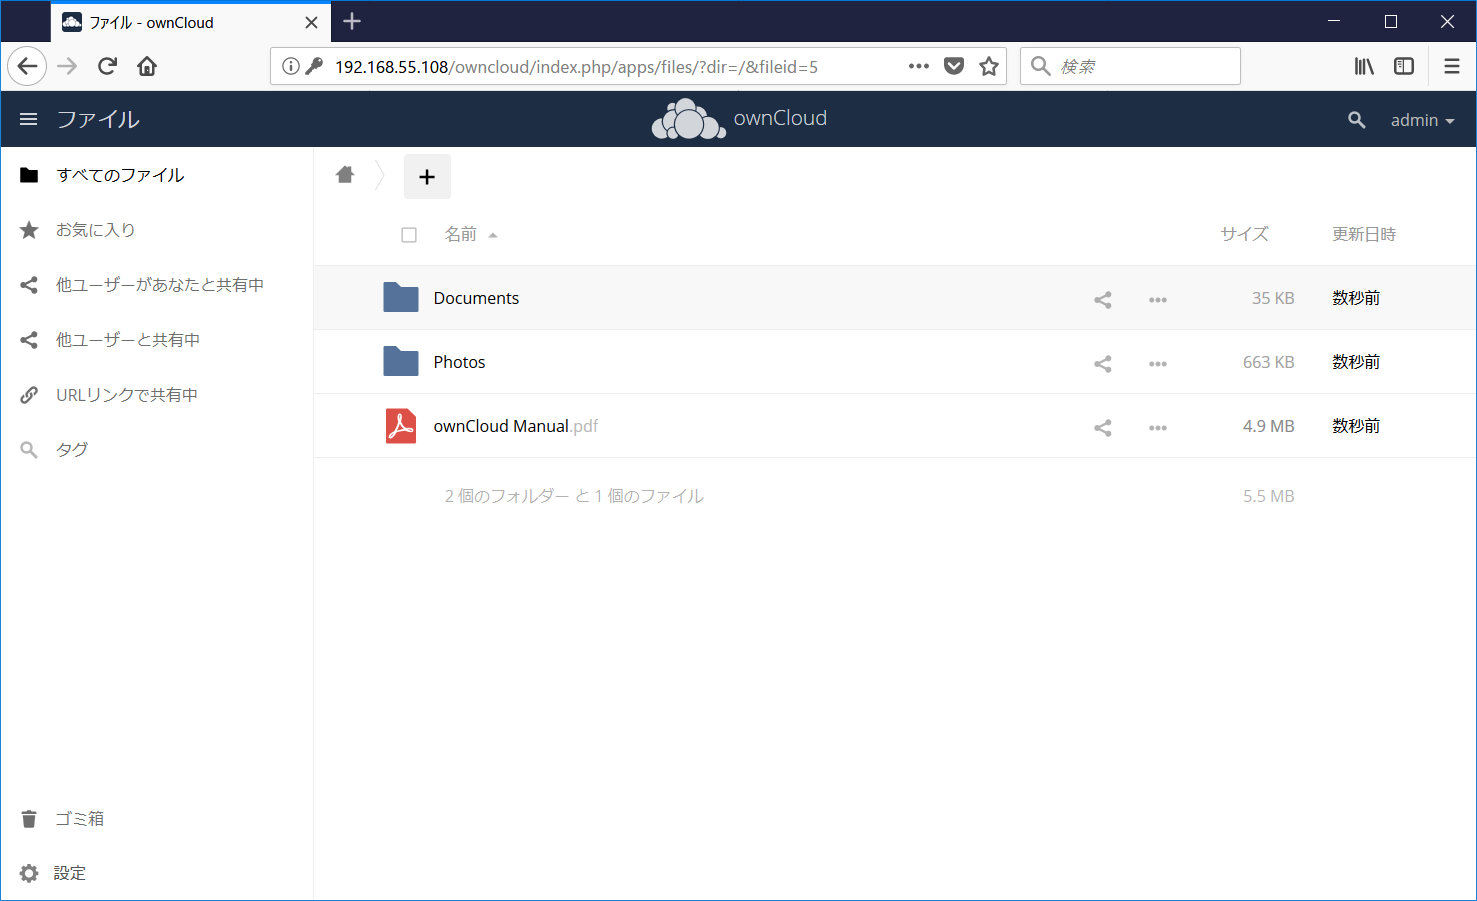Open the ゴミ箱 (trash bin)
Image resolution: width=1477 pixels, height=901 pixels.
[77, 818]
